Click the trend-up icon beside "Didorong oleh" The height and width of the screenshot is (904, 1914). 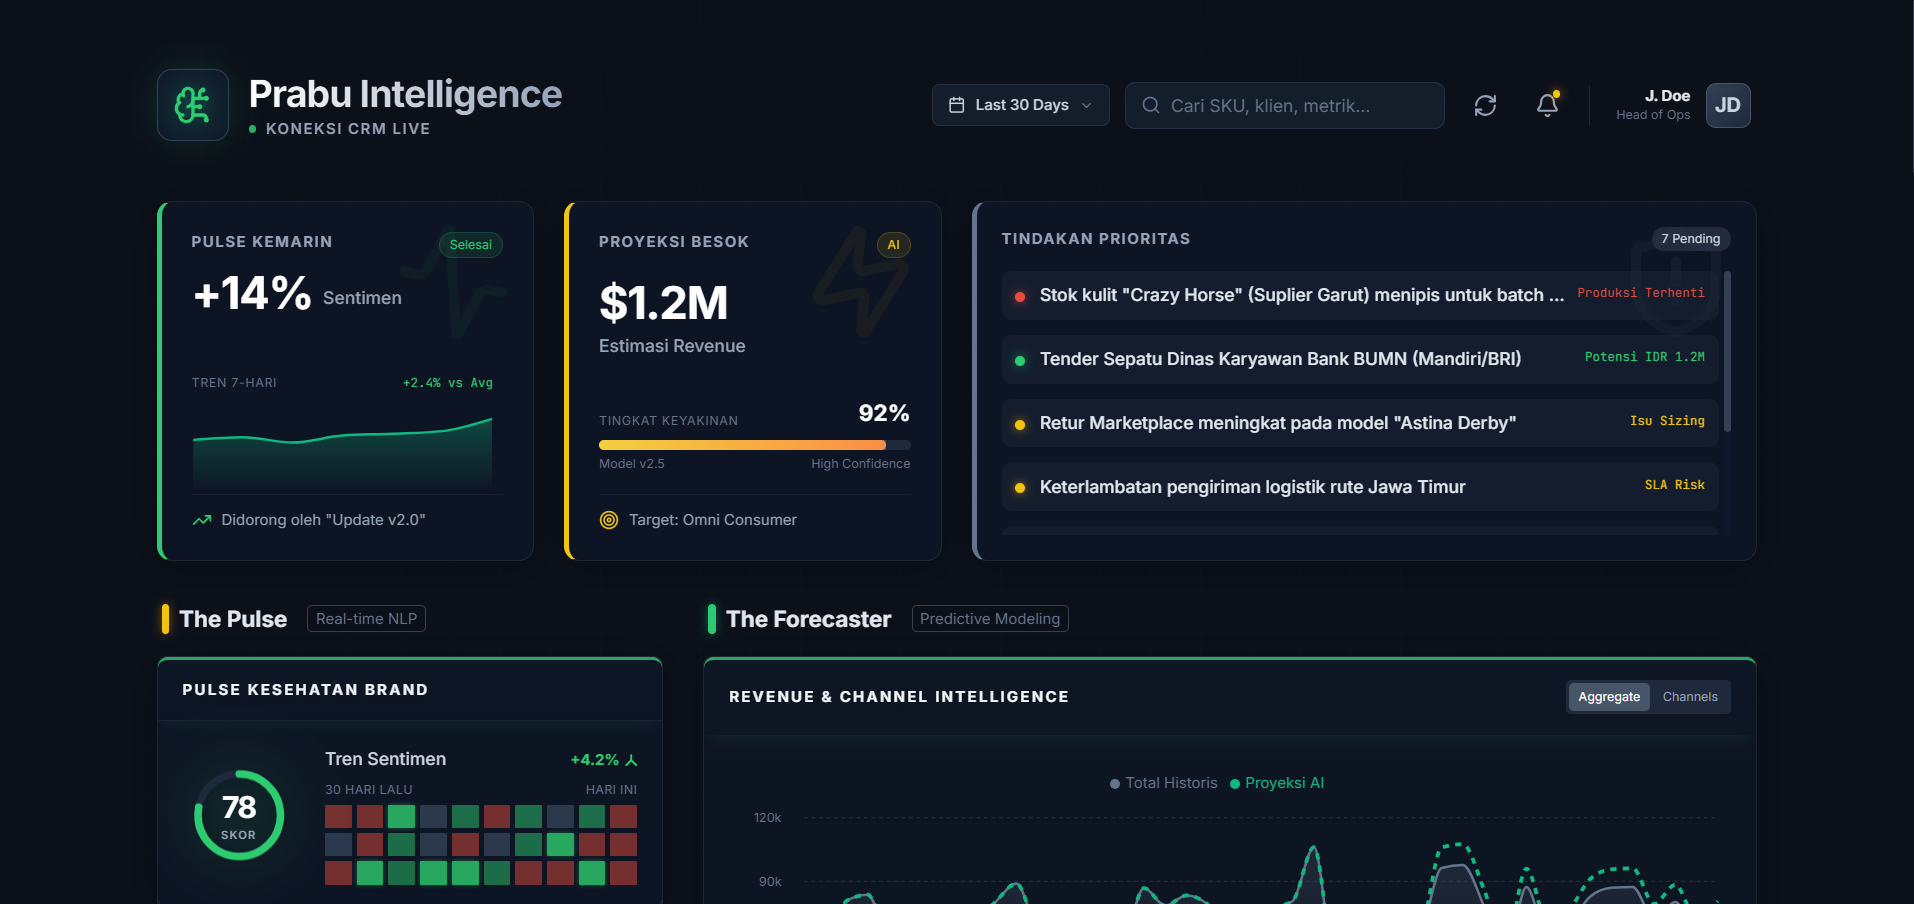202,520
